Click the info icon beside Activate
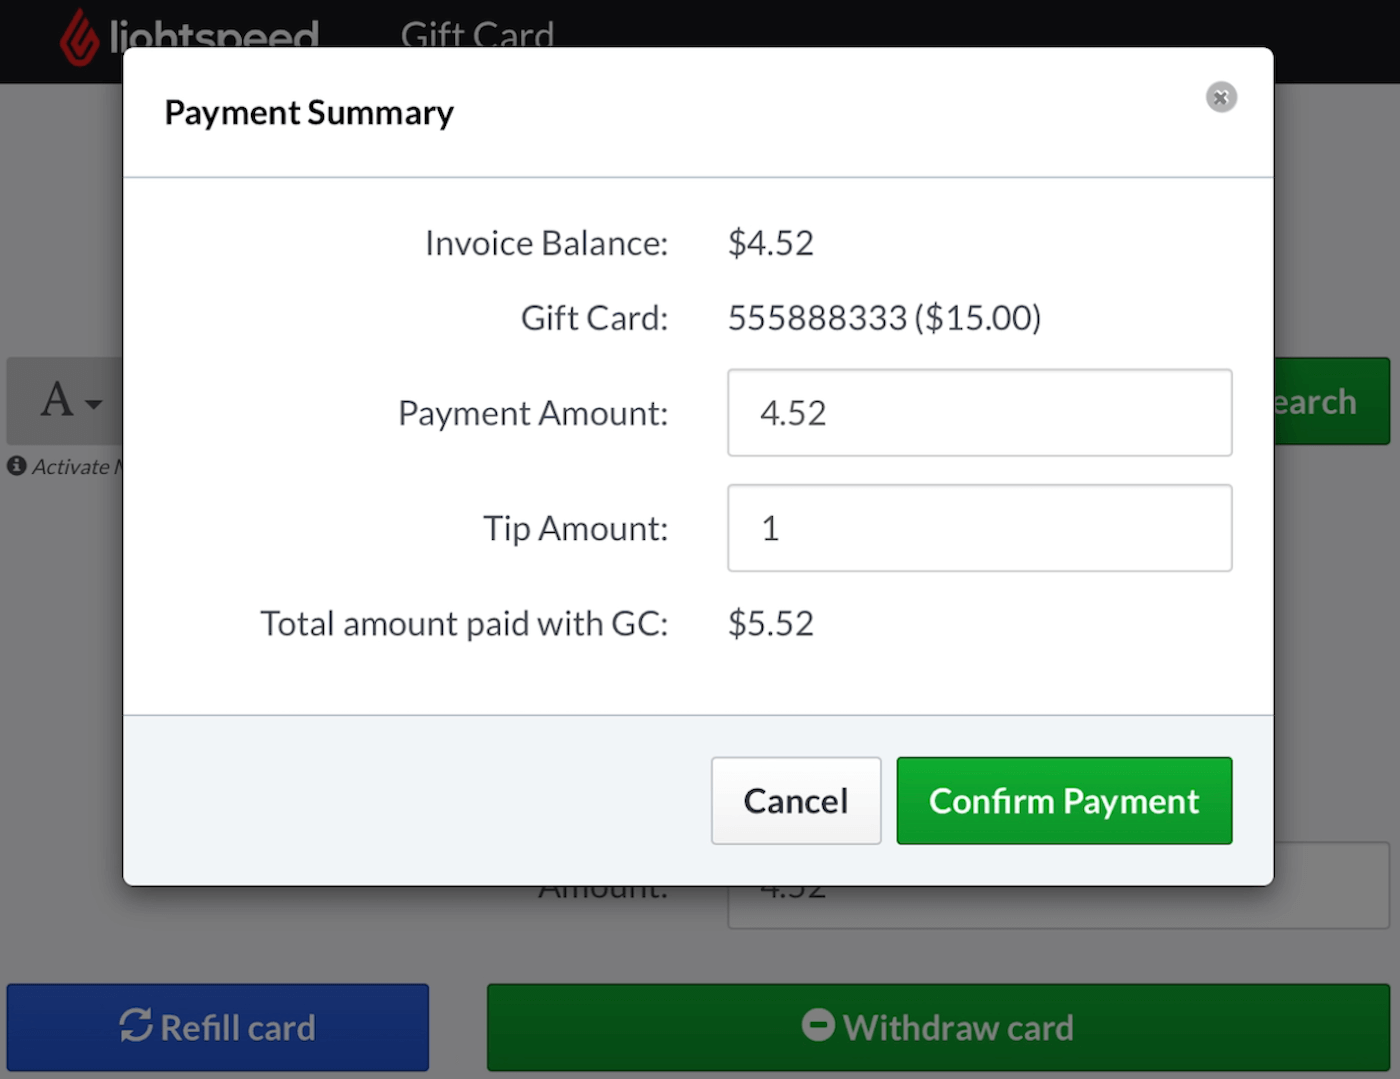 click(x=16, y=466)
